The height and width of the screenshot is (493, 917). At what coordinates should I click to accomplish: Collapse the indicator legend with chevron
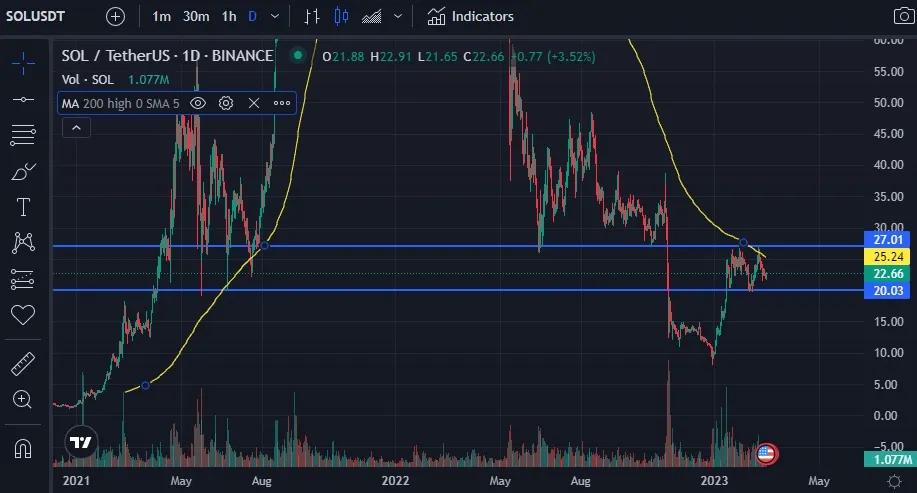[76, 127]
